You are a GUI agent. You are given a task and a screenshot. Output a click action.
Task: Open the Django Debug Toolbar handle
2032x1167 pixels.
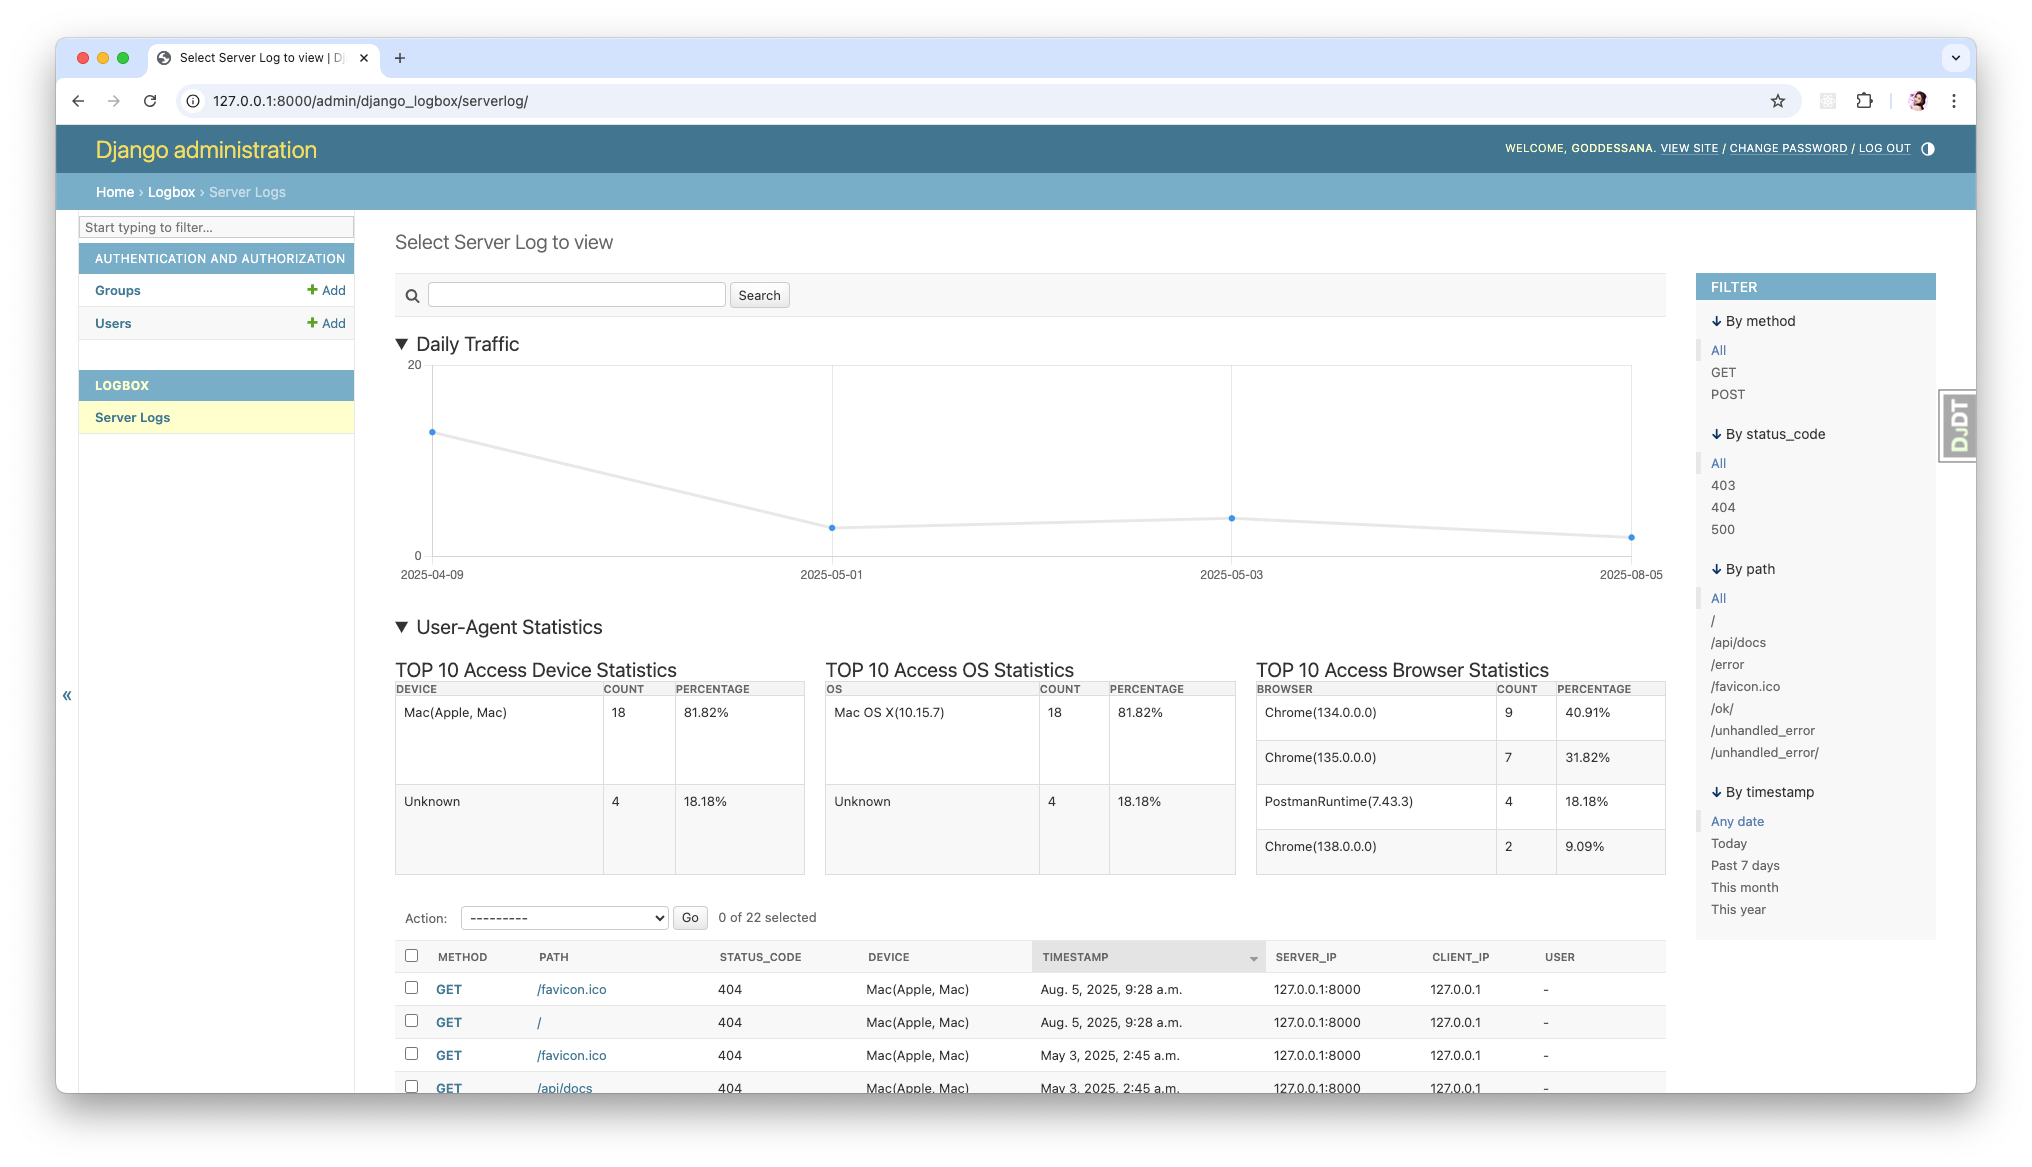pyautogui.click(x=1957, y=426)
